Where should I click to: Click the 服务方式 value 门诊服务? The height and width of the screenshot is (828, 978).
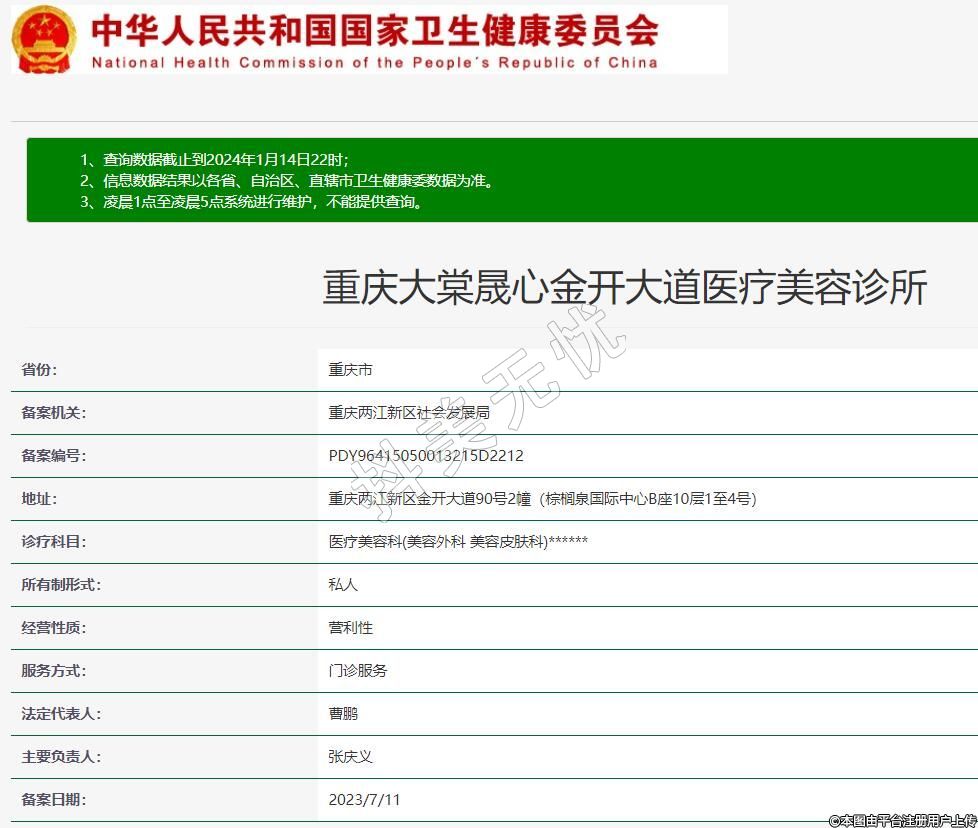tap(357, 671)
